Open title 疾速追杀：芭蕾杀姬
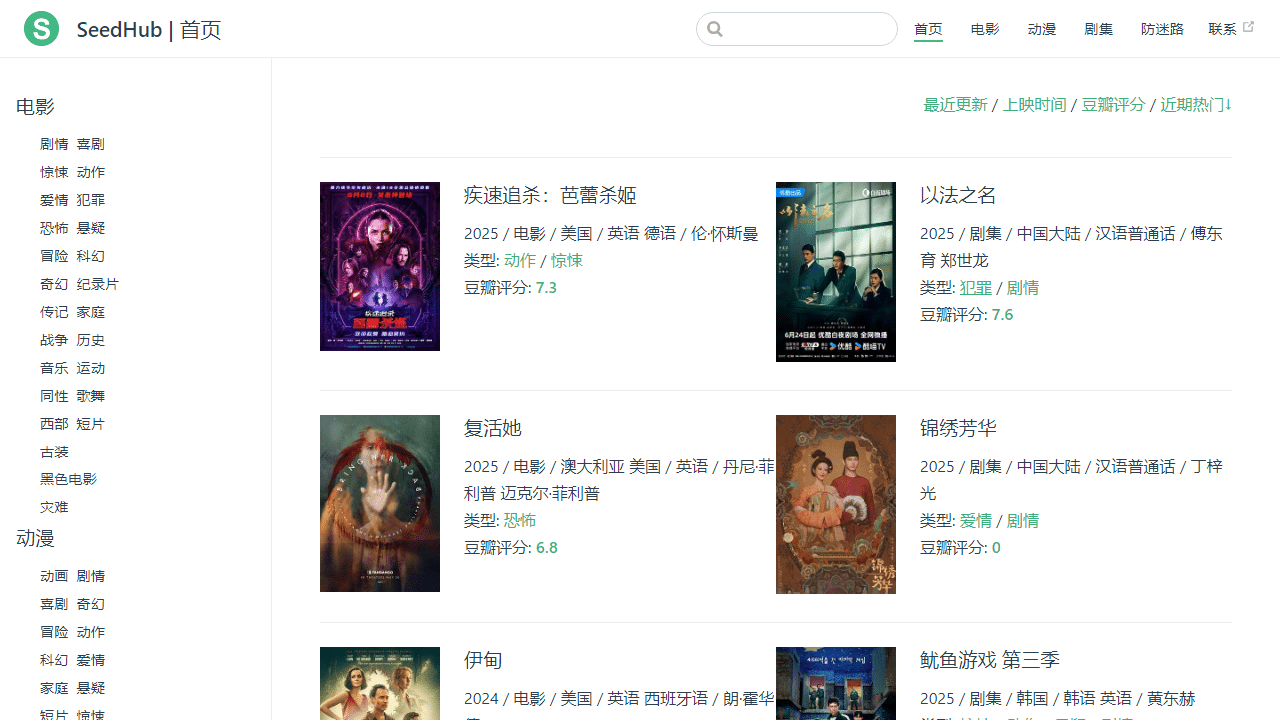 550,195
